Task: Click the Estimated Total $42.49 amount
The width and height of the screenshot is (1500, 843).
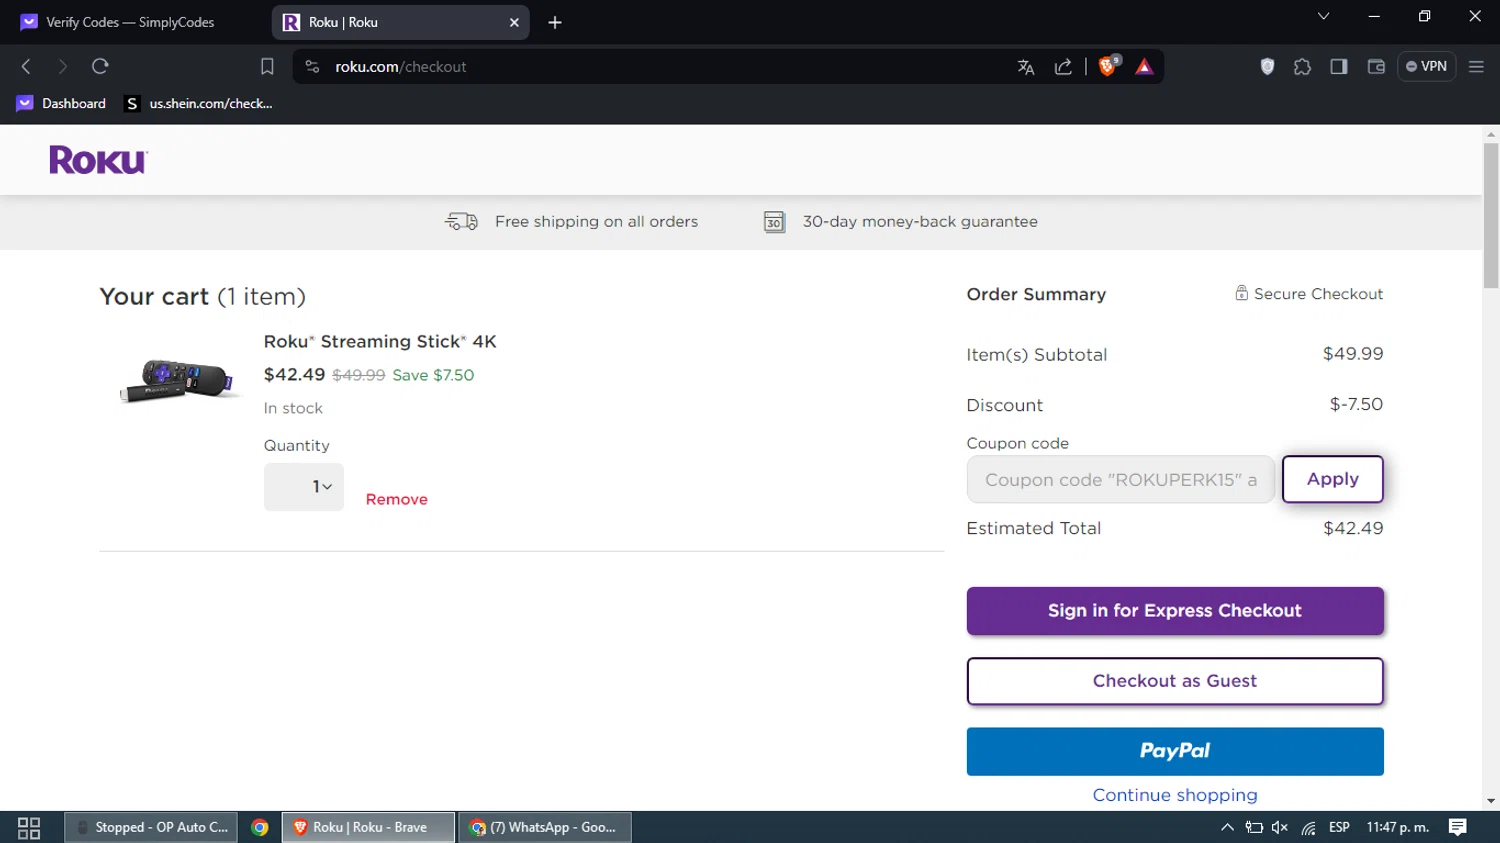Action: [x=1353, y=528]
